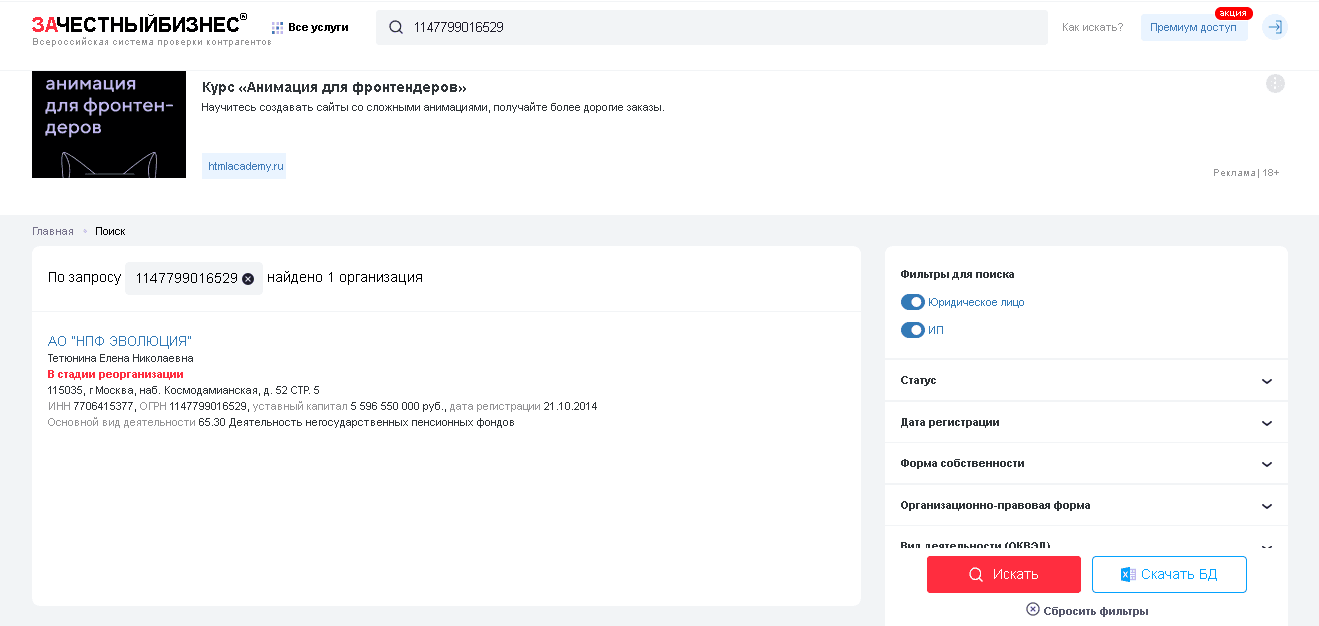Screen dimensions: 1319x626
Task: Open the Как искать? help link
Action: [x=1092, y=27]
